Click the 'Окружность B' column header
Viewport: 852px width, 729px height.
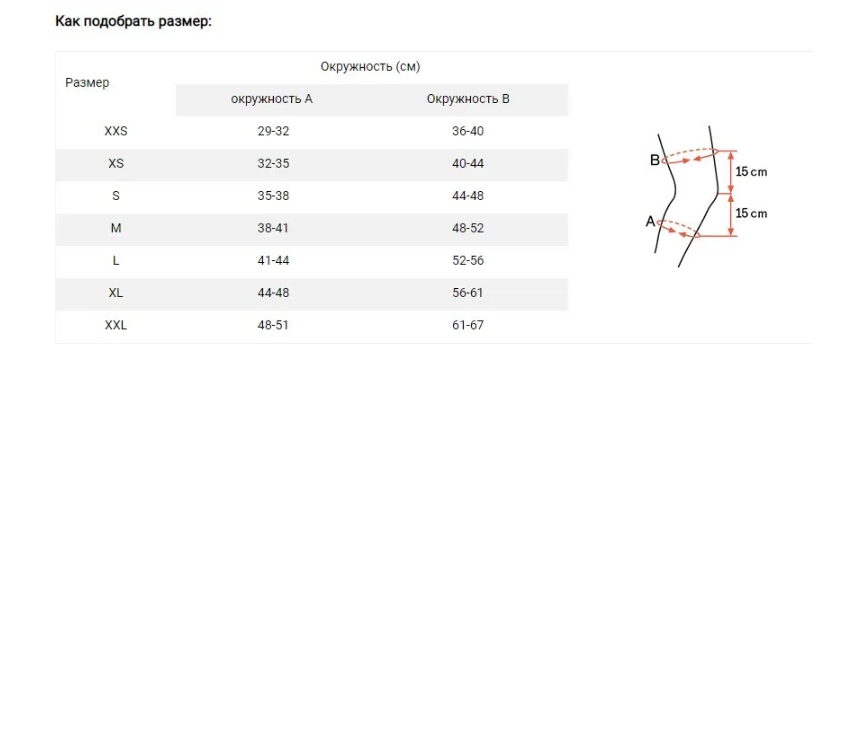[468, 99]
